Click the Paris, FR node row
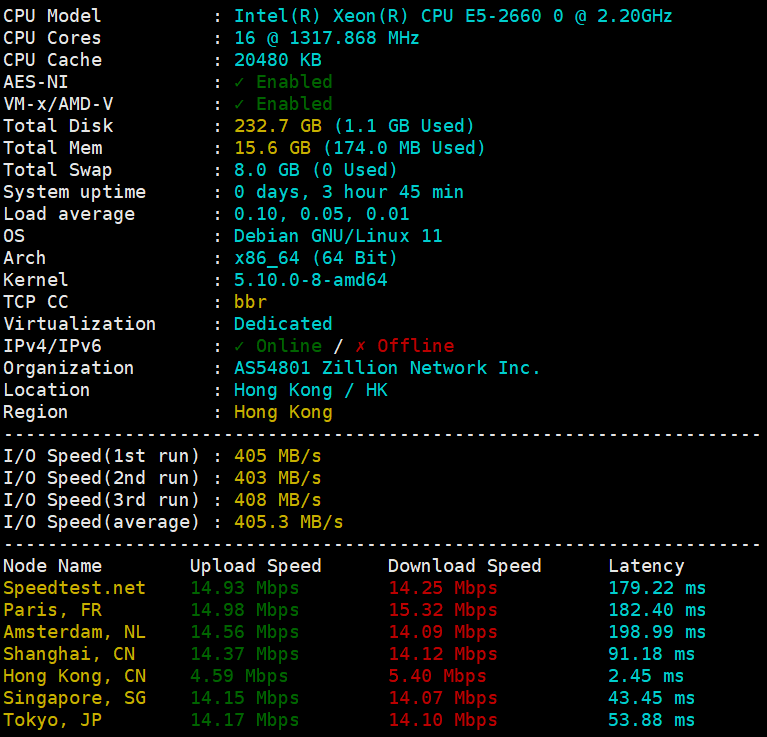Screen dimensions: 767x737 pos(52,610)
